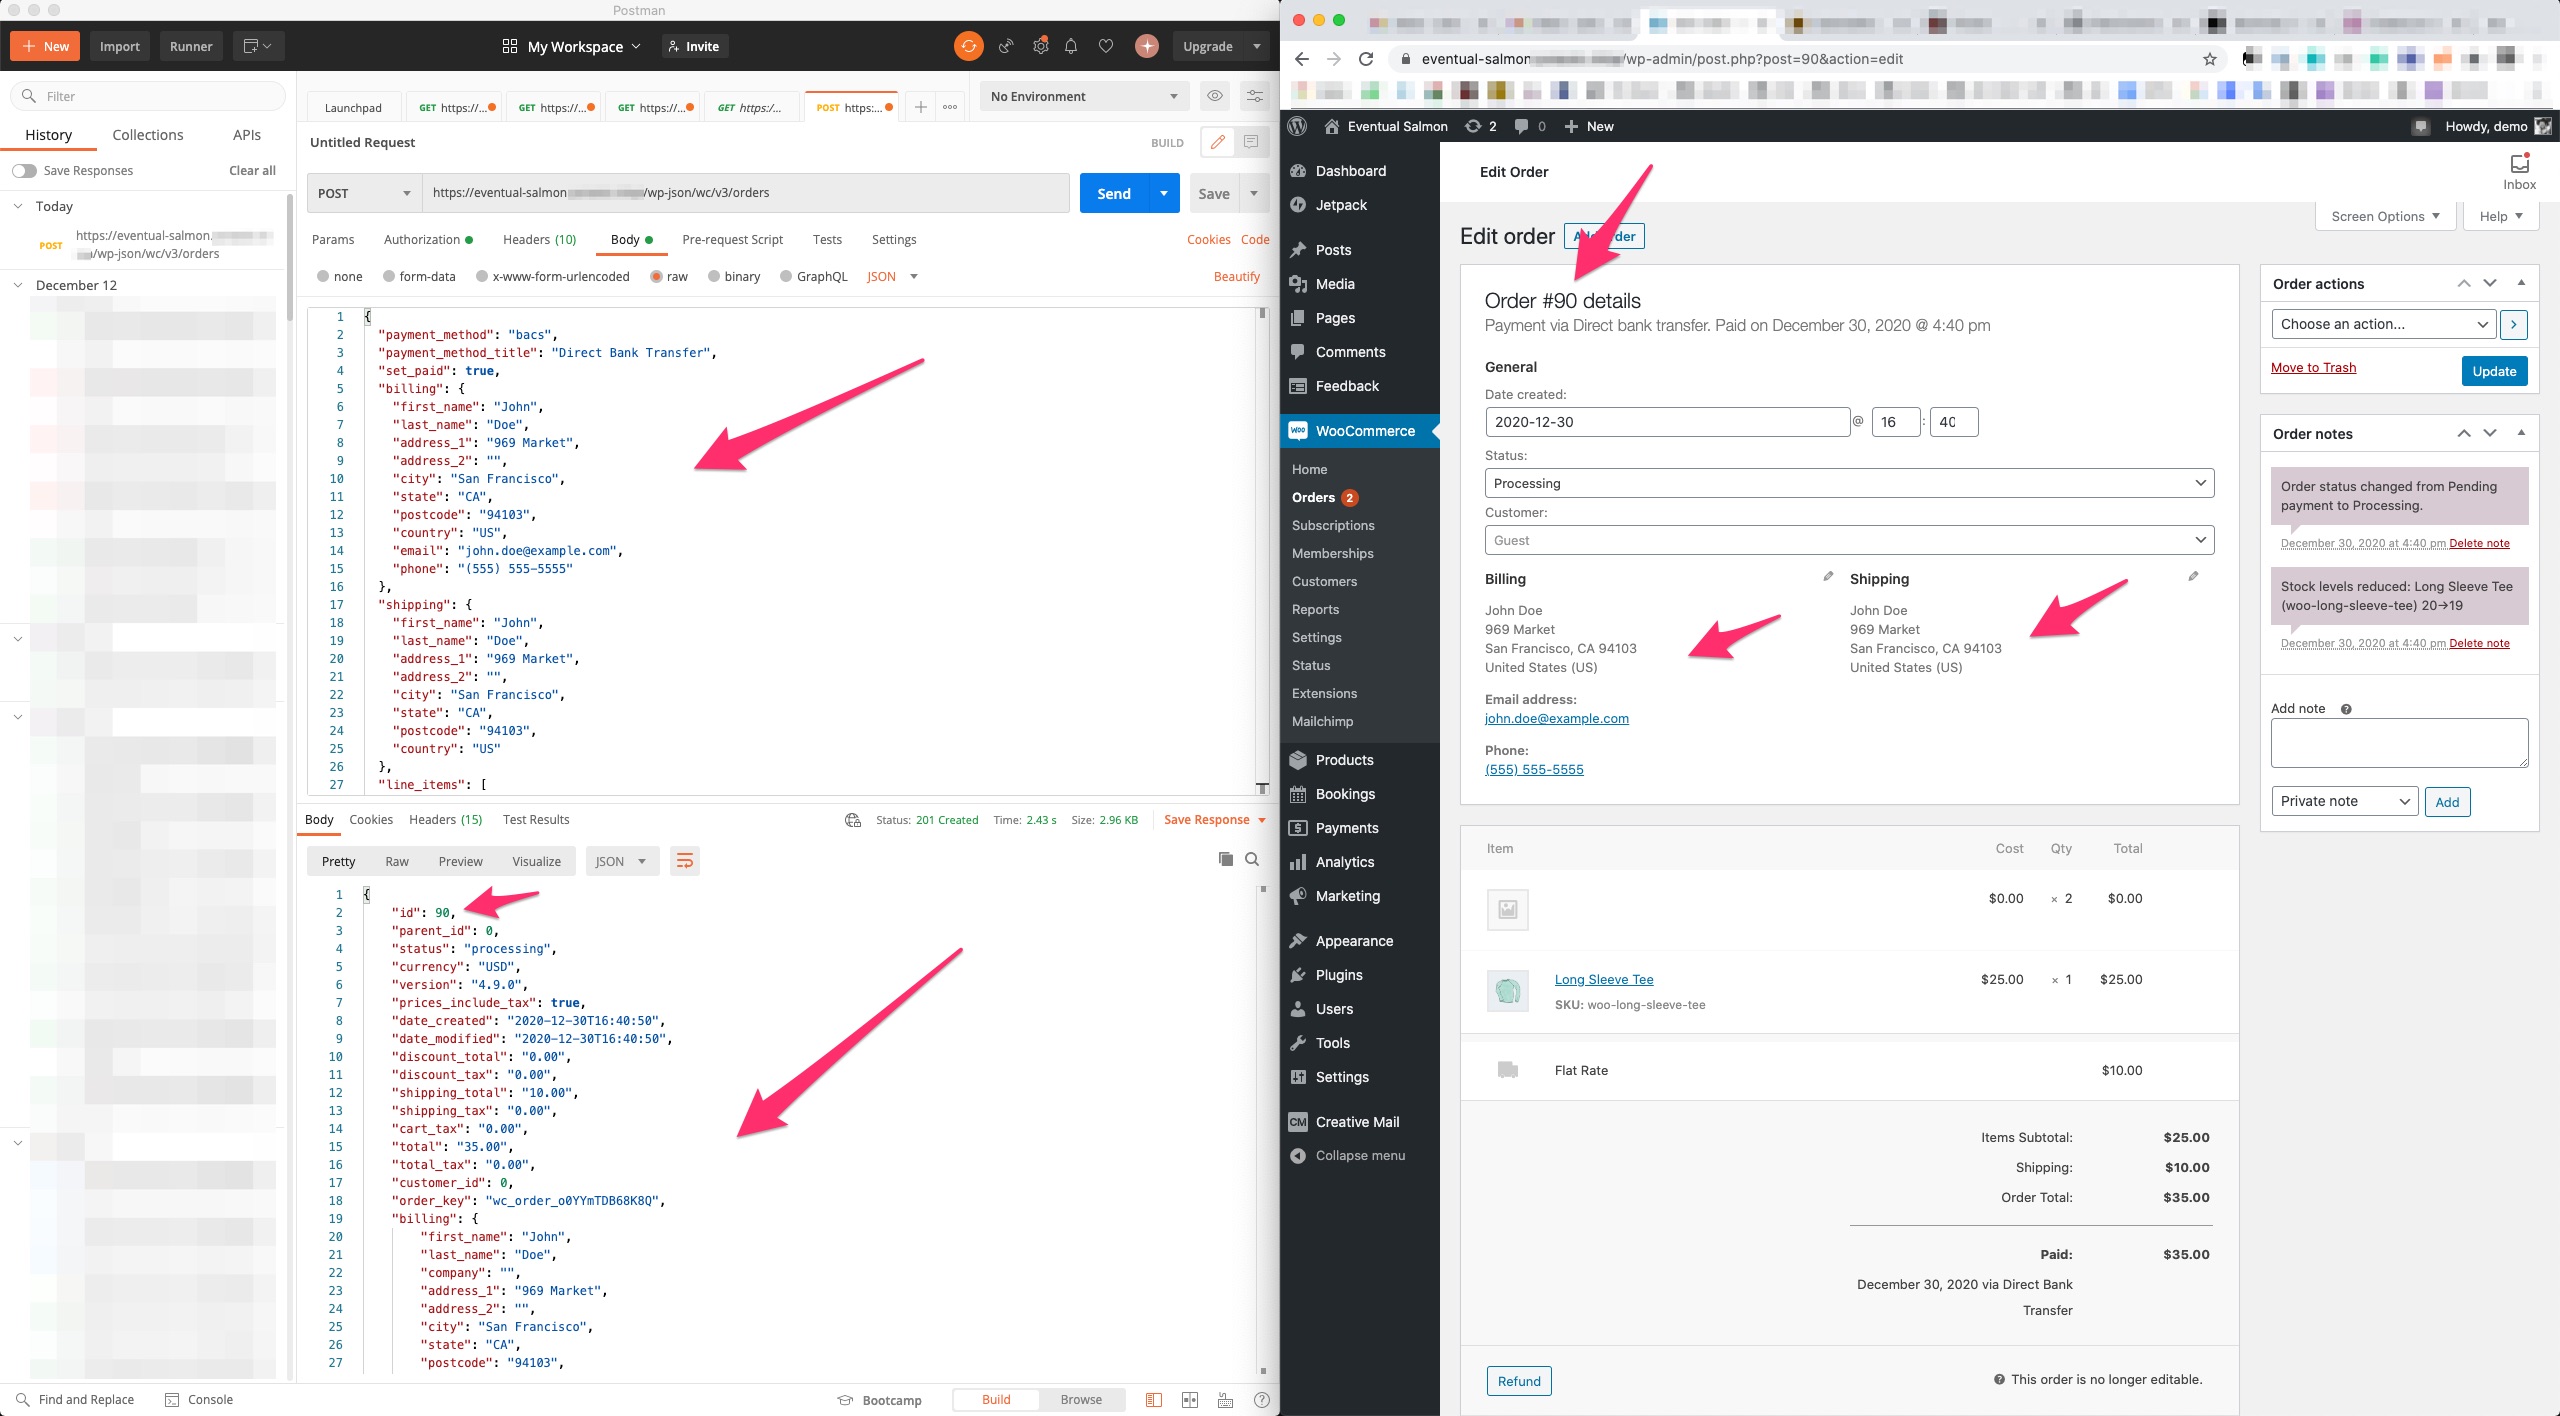This screenshot has width=2560, height=1416.
Task: Click Beautify link
Action: 1236,277
